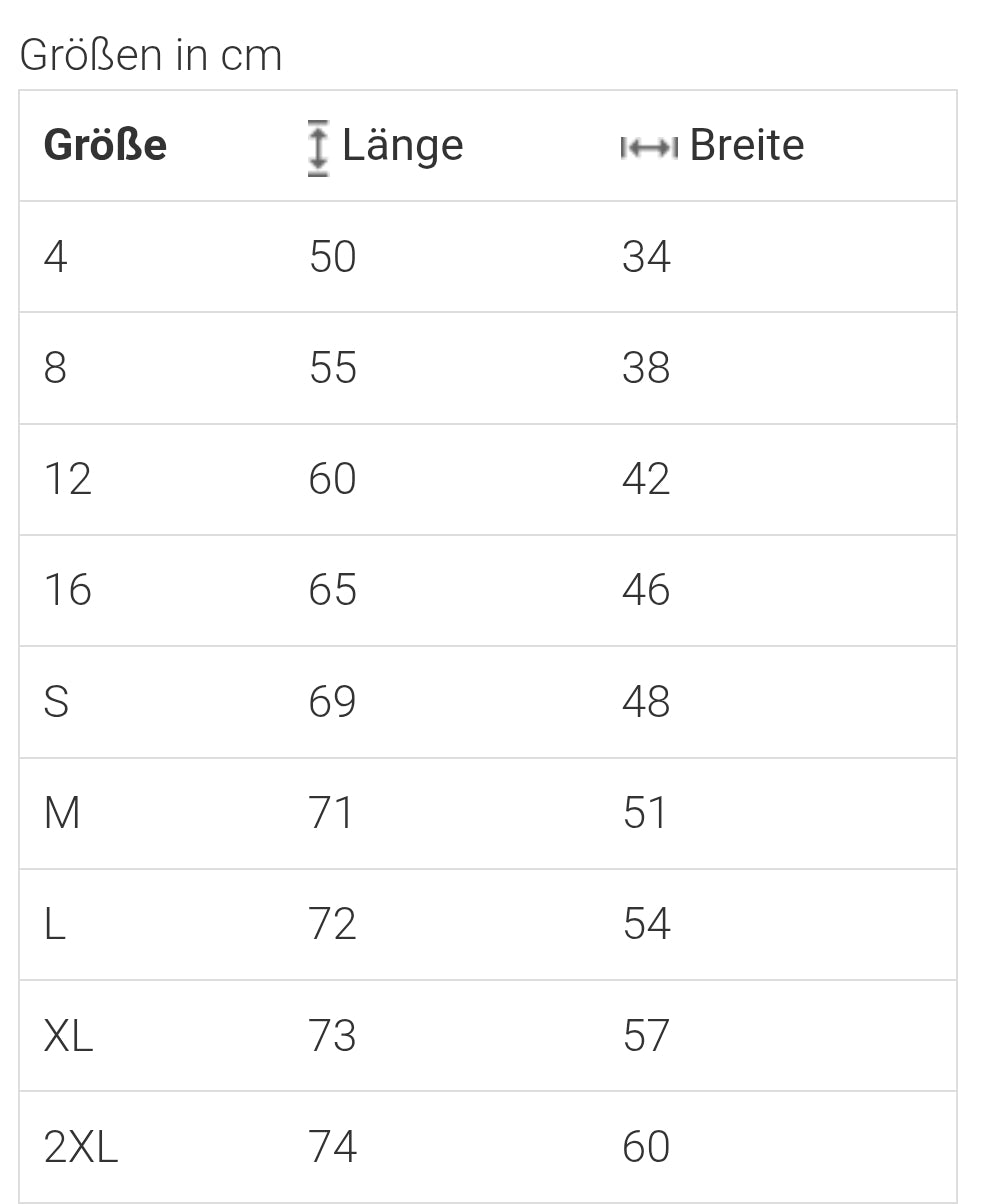Select the size 12 row label

(x=68, y=479)
